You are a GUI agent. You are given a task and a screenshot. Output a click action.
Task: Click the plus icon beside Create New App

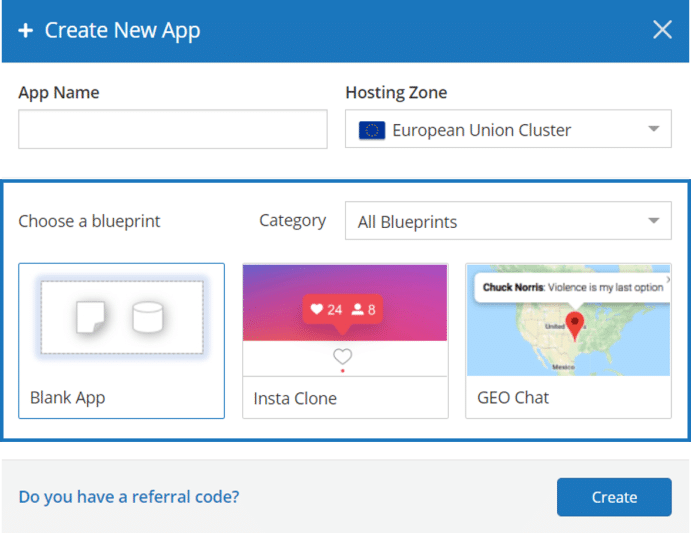[26, 30]
